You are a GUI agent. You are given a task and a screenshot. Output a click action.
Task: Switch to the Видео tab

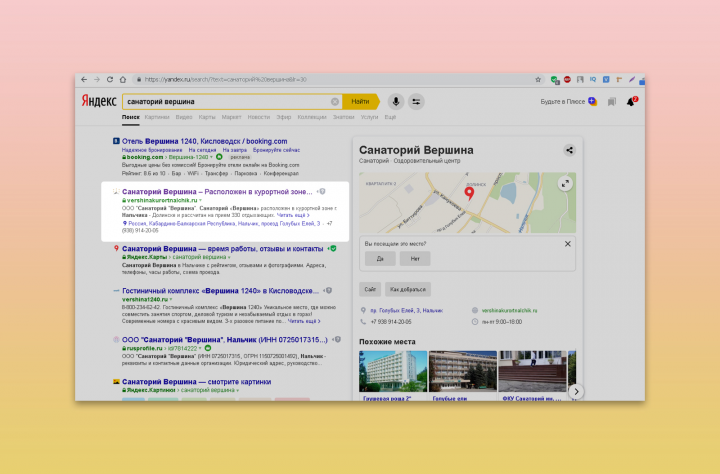(184, 117)
